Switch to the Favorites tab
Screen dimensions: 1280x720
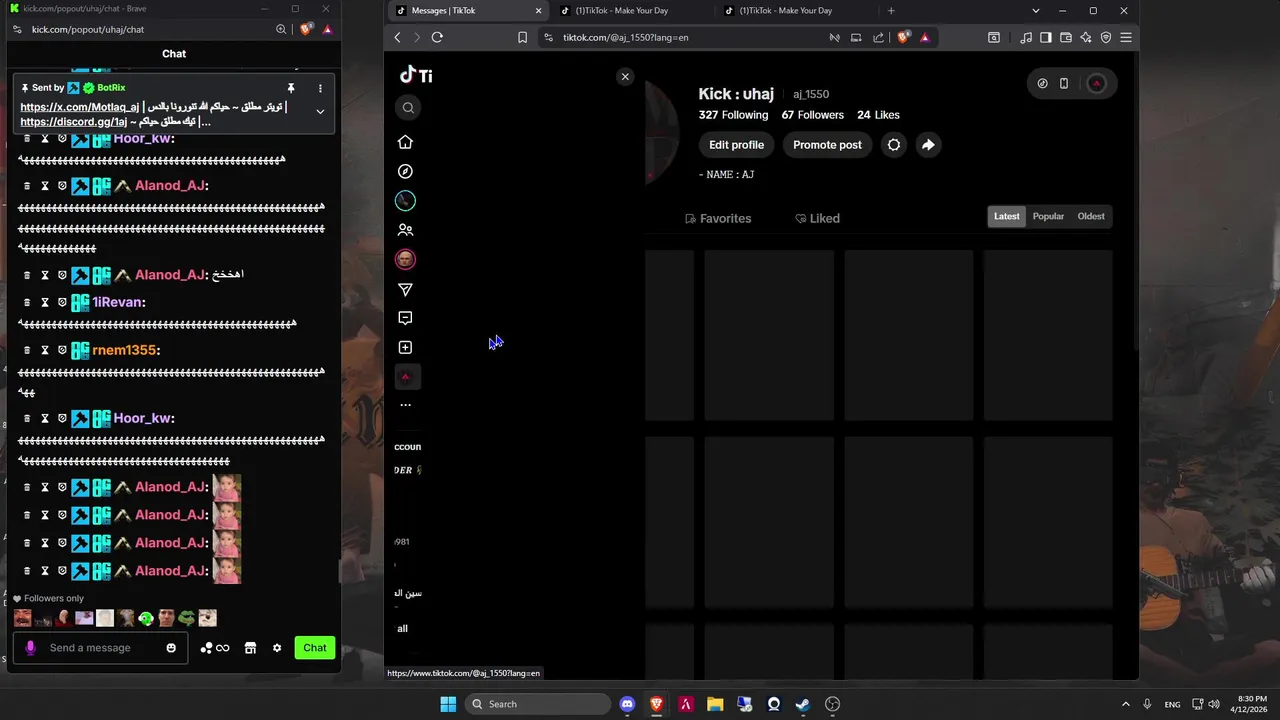(x=718, y=218)
